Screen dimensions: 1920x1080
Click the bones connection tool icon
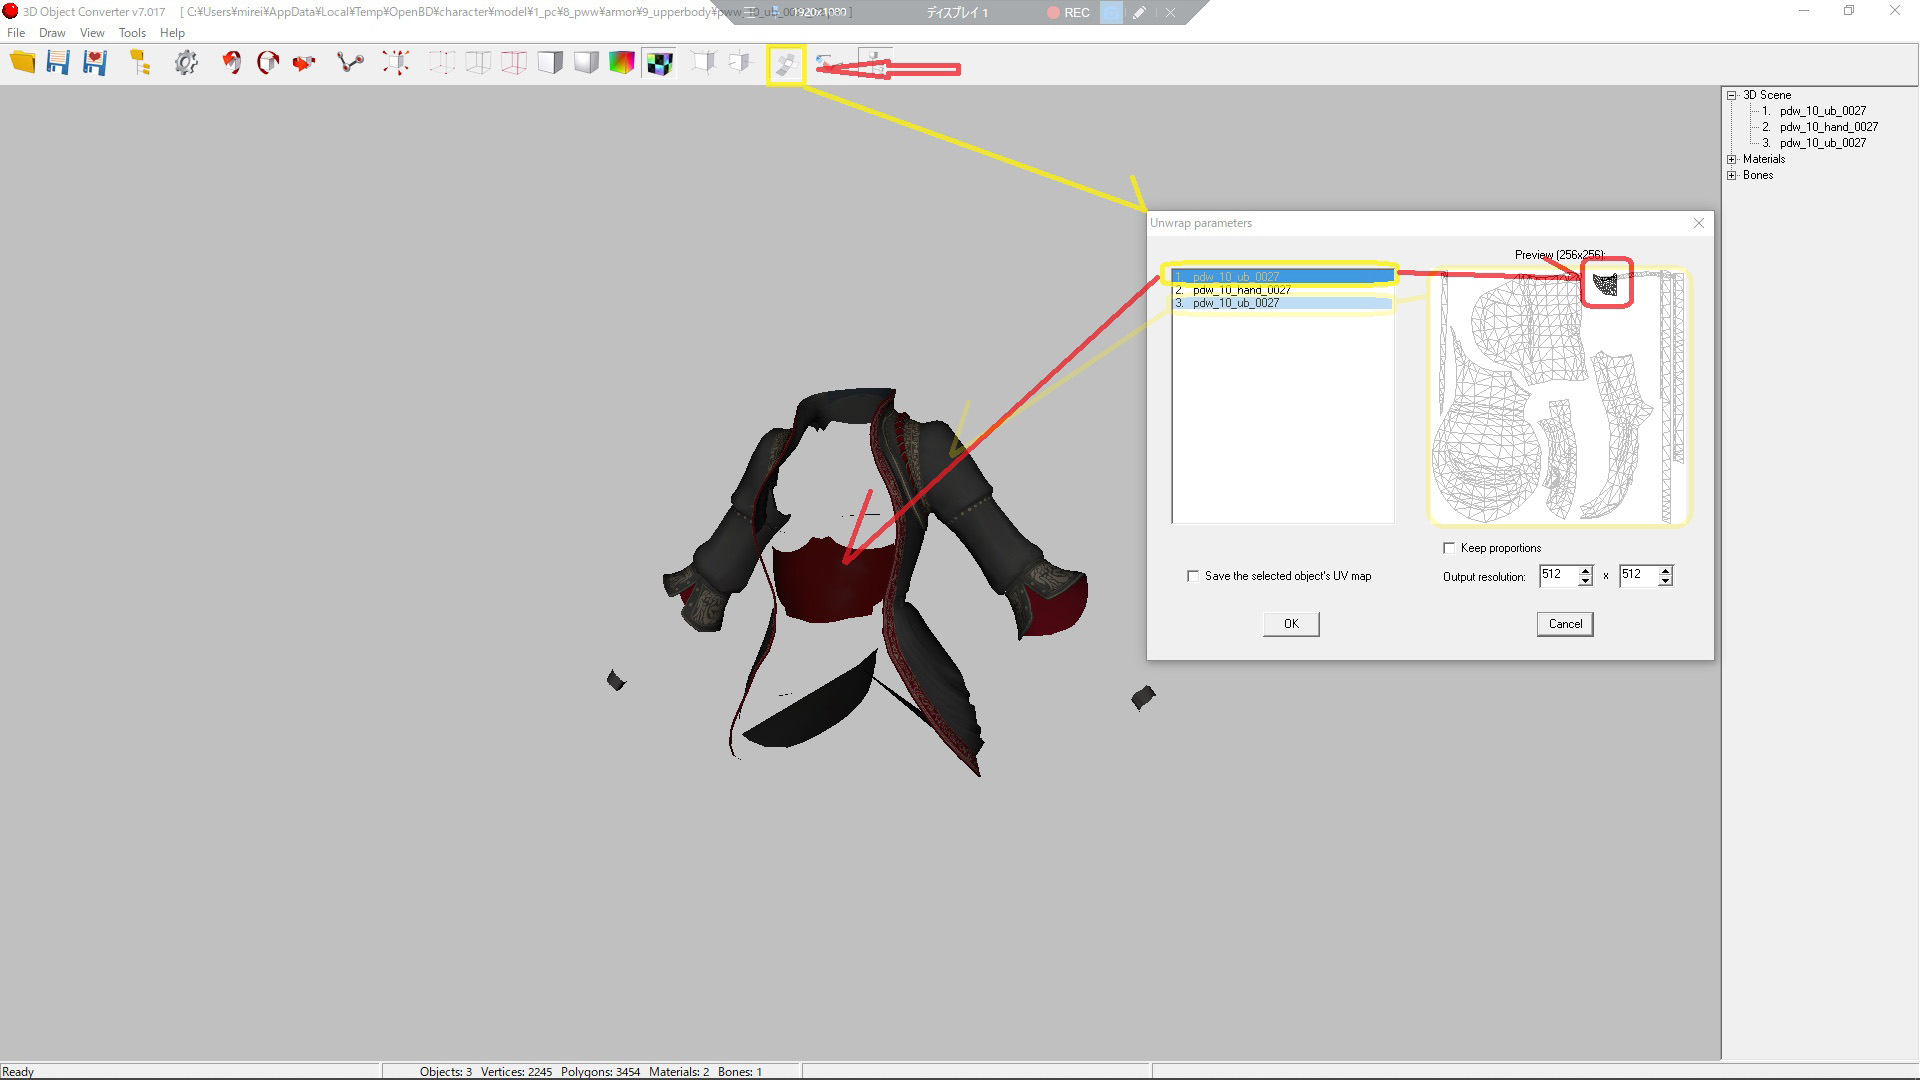350,63
